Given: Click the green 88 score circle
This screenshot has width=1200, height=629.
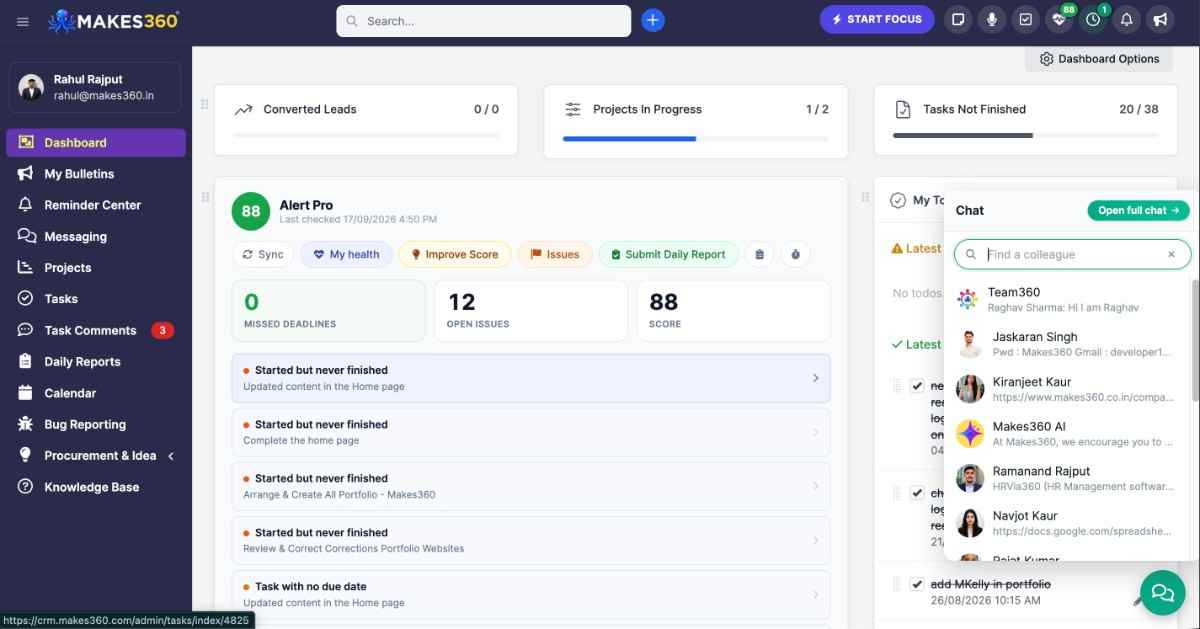Looking at the screenshot, I should coord(251,211).
